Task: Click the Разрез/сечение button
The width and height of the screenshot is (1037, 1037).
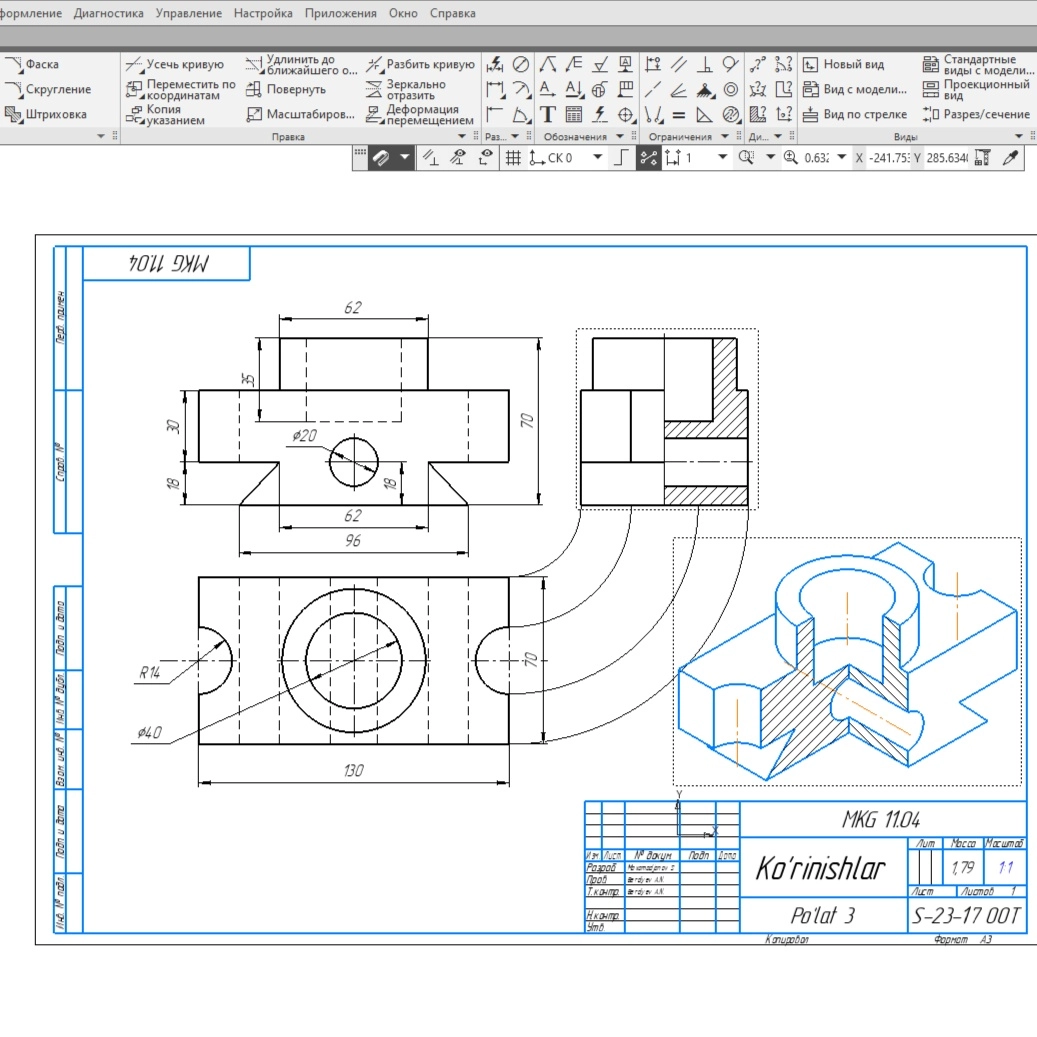Action: tap(975, 115)
